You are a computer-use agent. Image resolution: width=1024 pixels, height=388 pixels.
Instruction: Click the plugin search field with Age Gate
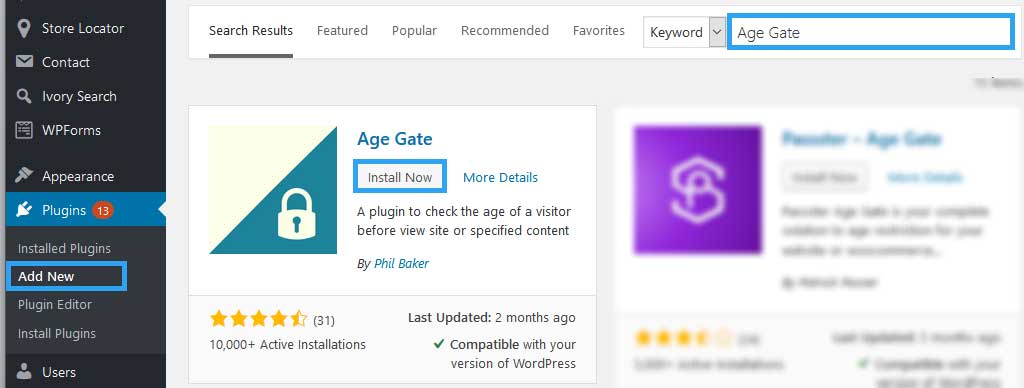[x=871, y=32]
